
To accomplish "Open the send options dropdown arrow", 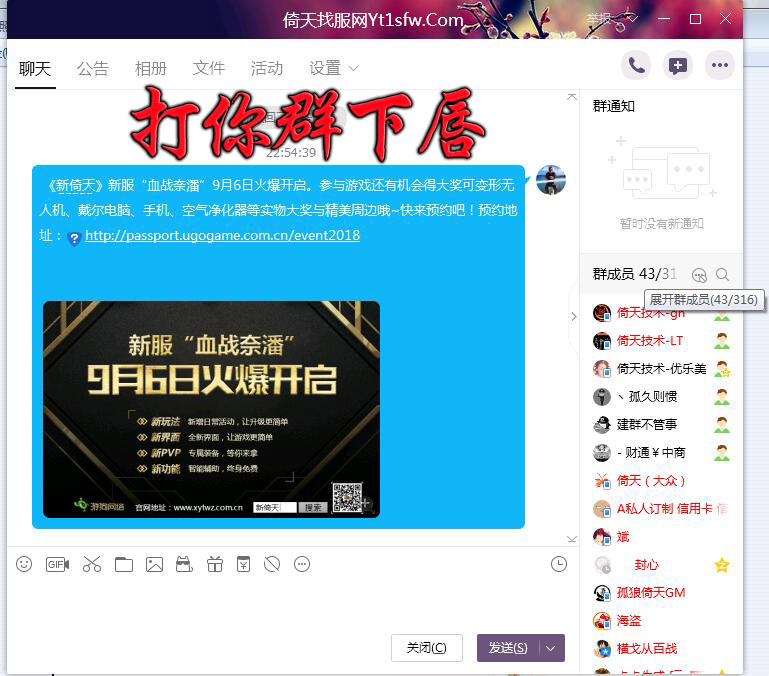I will [551, 648].
